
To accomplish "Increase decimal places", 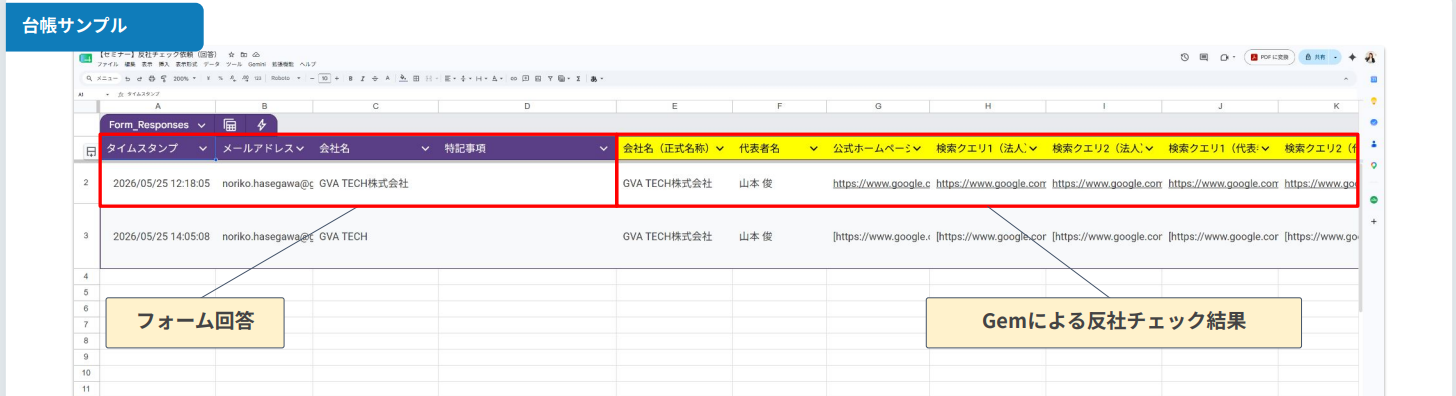I will (x=245, y=78).
